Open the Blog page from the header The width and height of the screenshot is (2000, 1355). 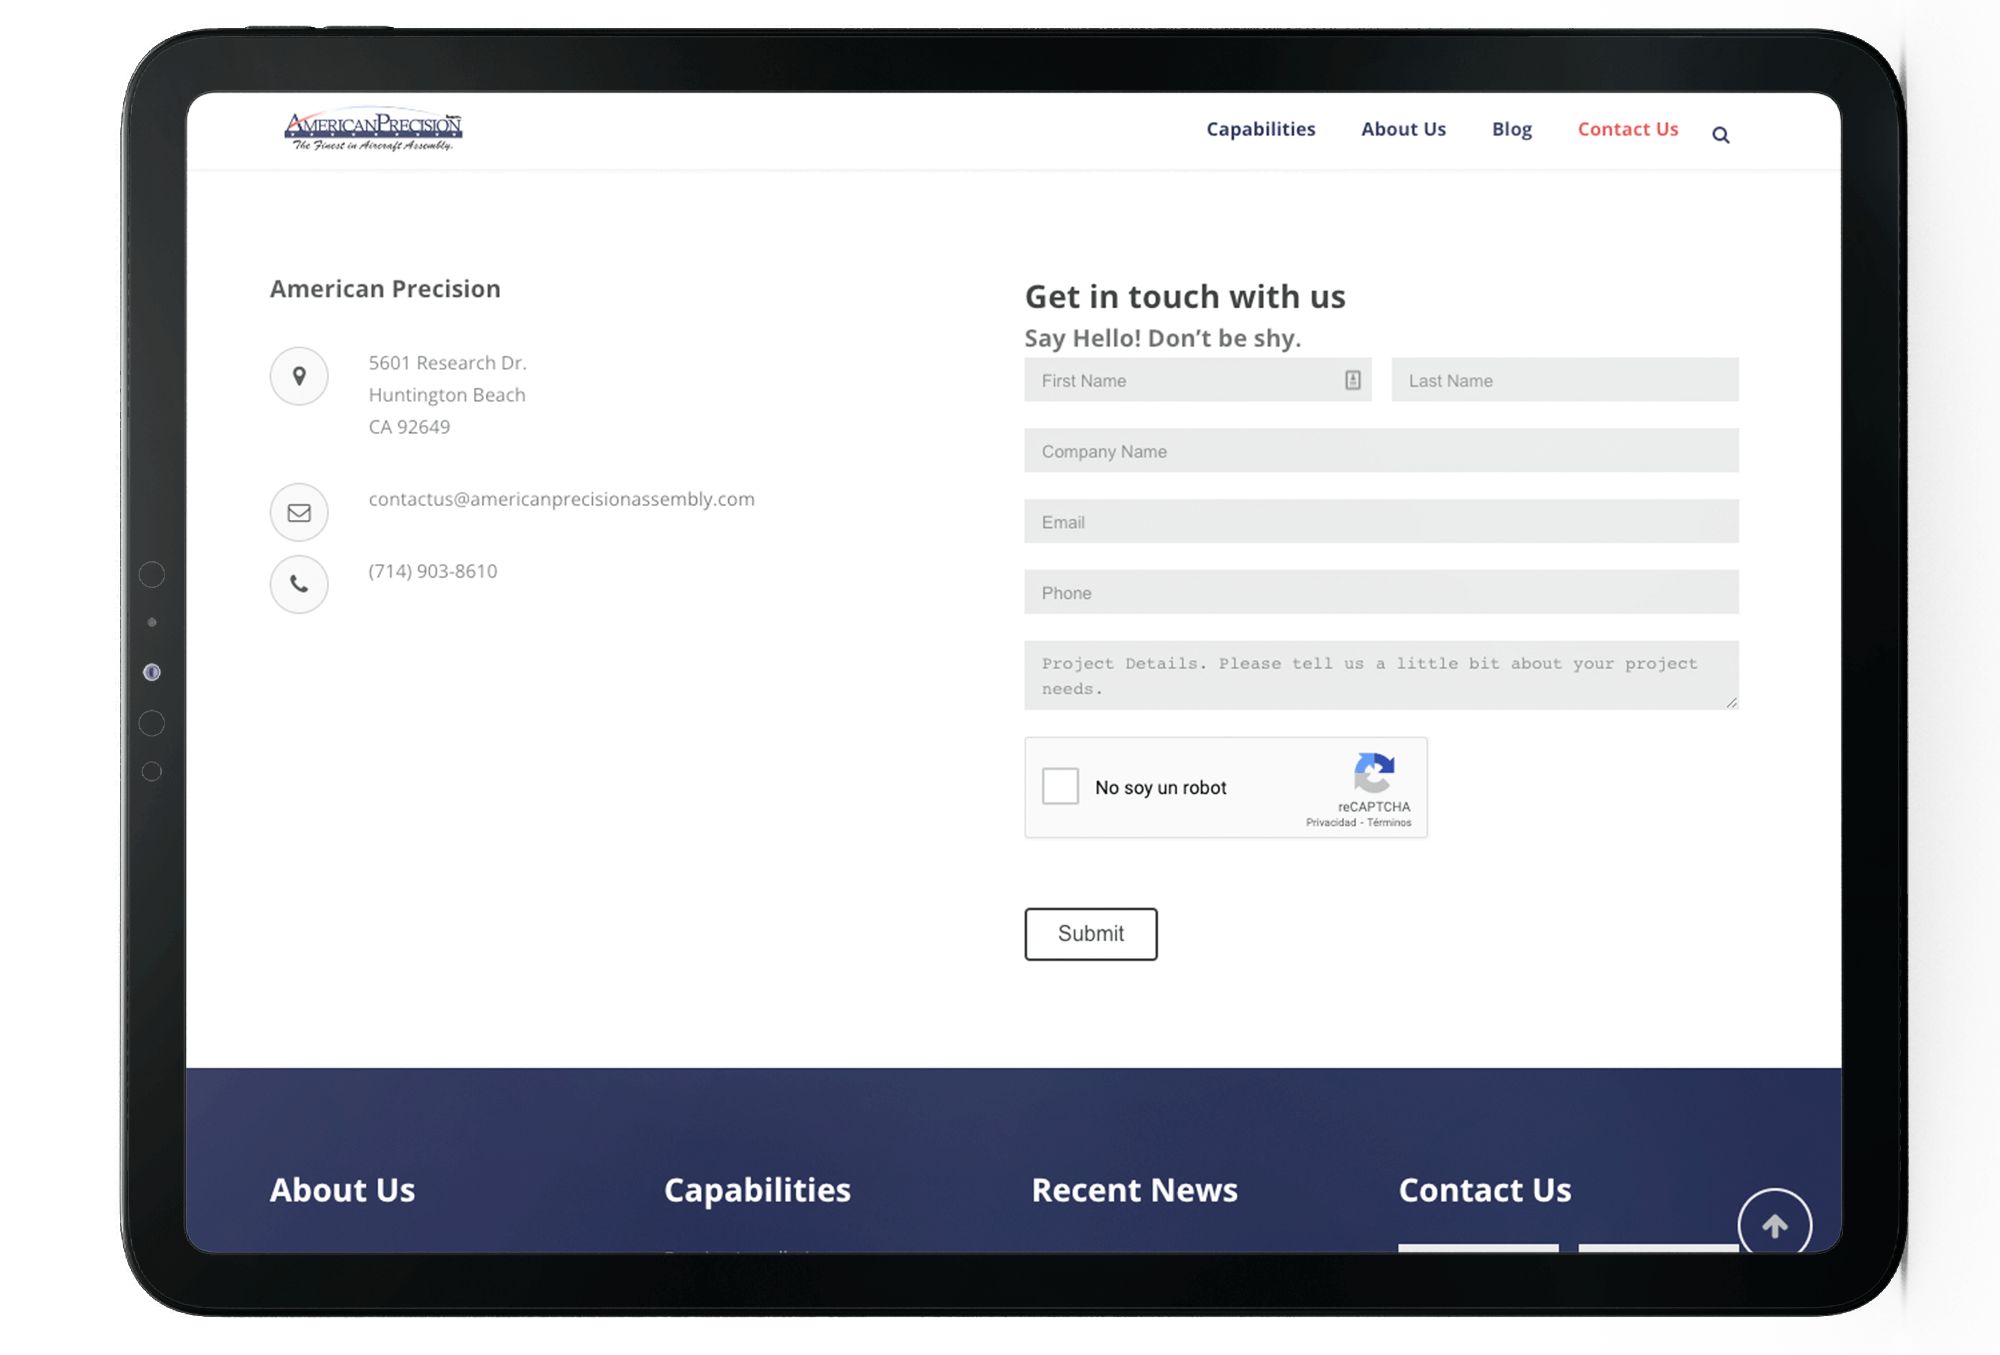[1511, 129]
